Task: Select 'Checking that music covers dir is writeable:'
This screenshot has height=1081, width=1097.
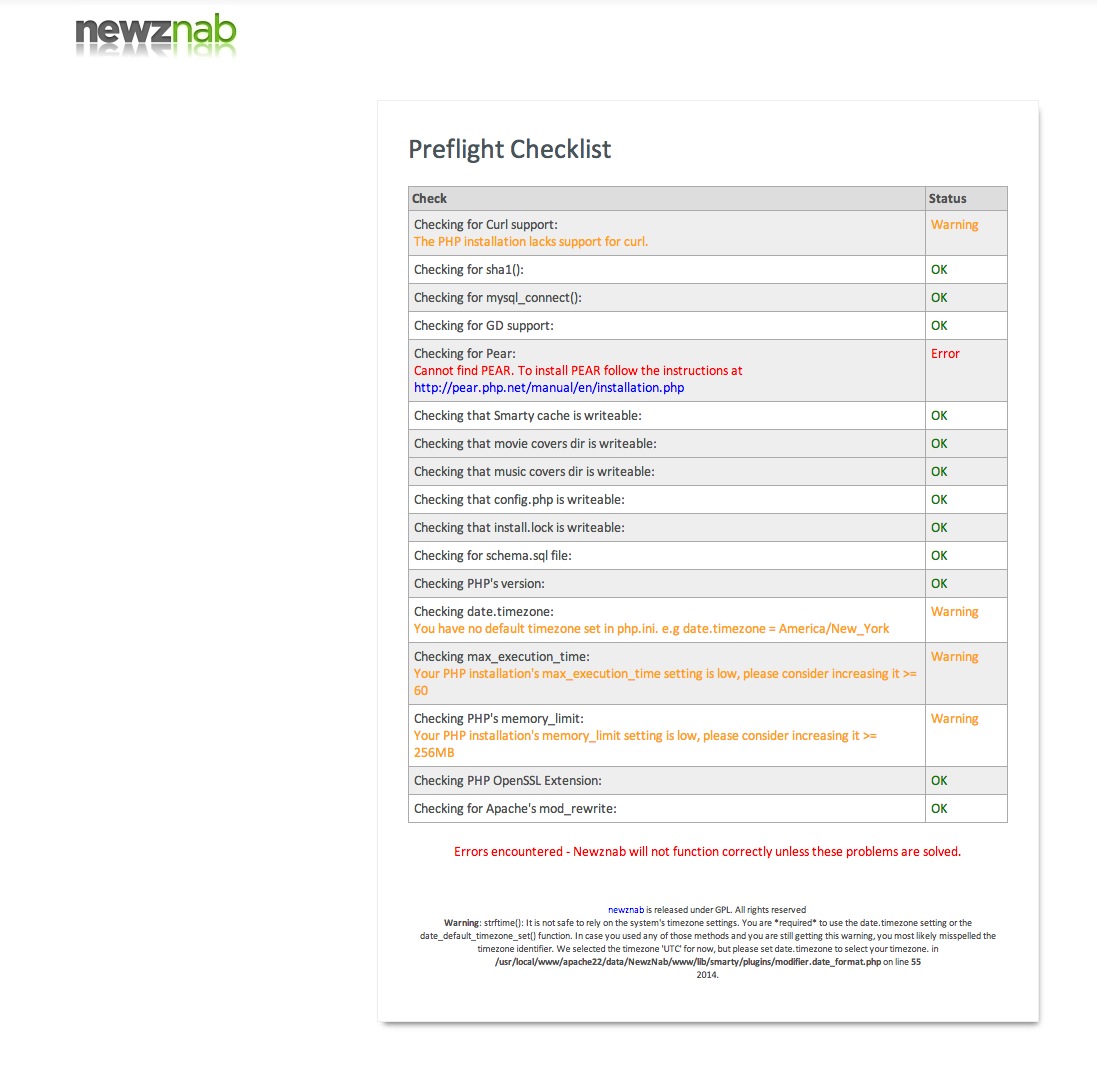Action: click(x=534, y=472)
